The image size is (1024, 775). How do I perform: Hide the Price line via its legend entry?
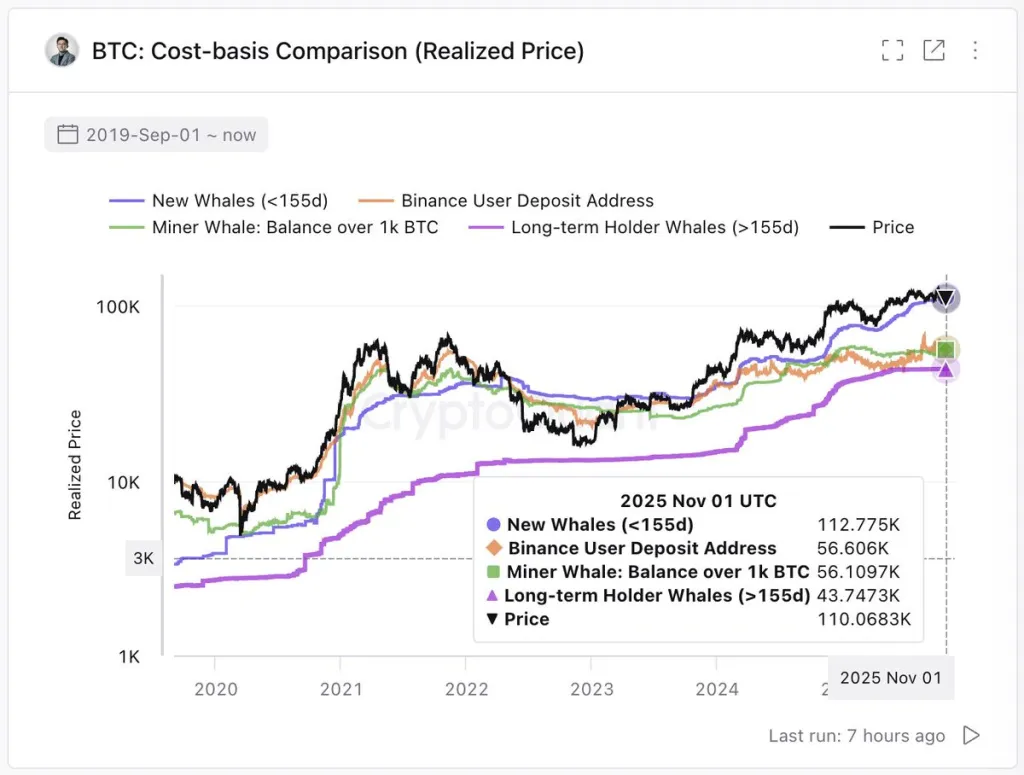[x=884, y=227]
